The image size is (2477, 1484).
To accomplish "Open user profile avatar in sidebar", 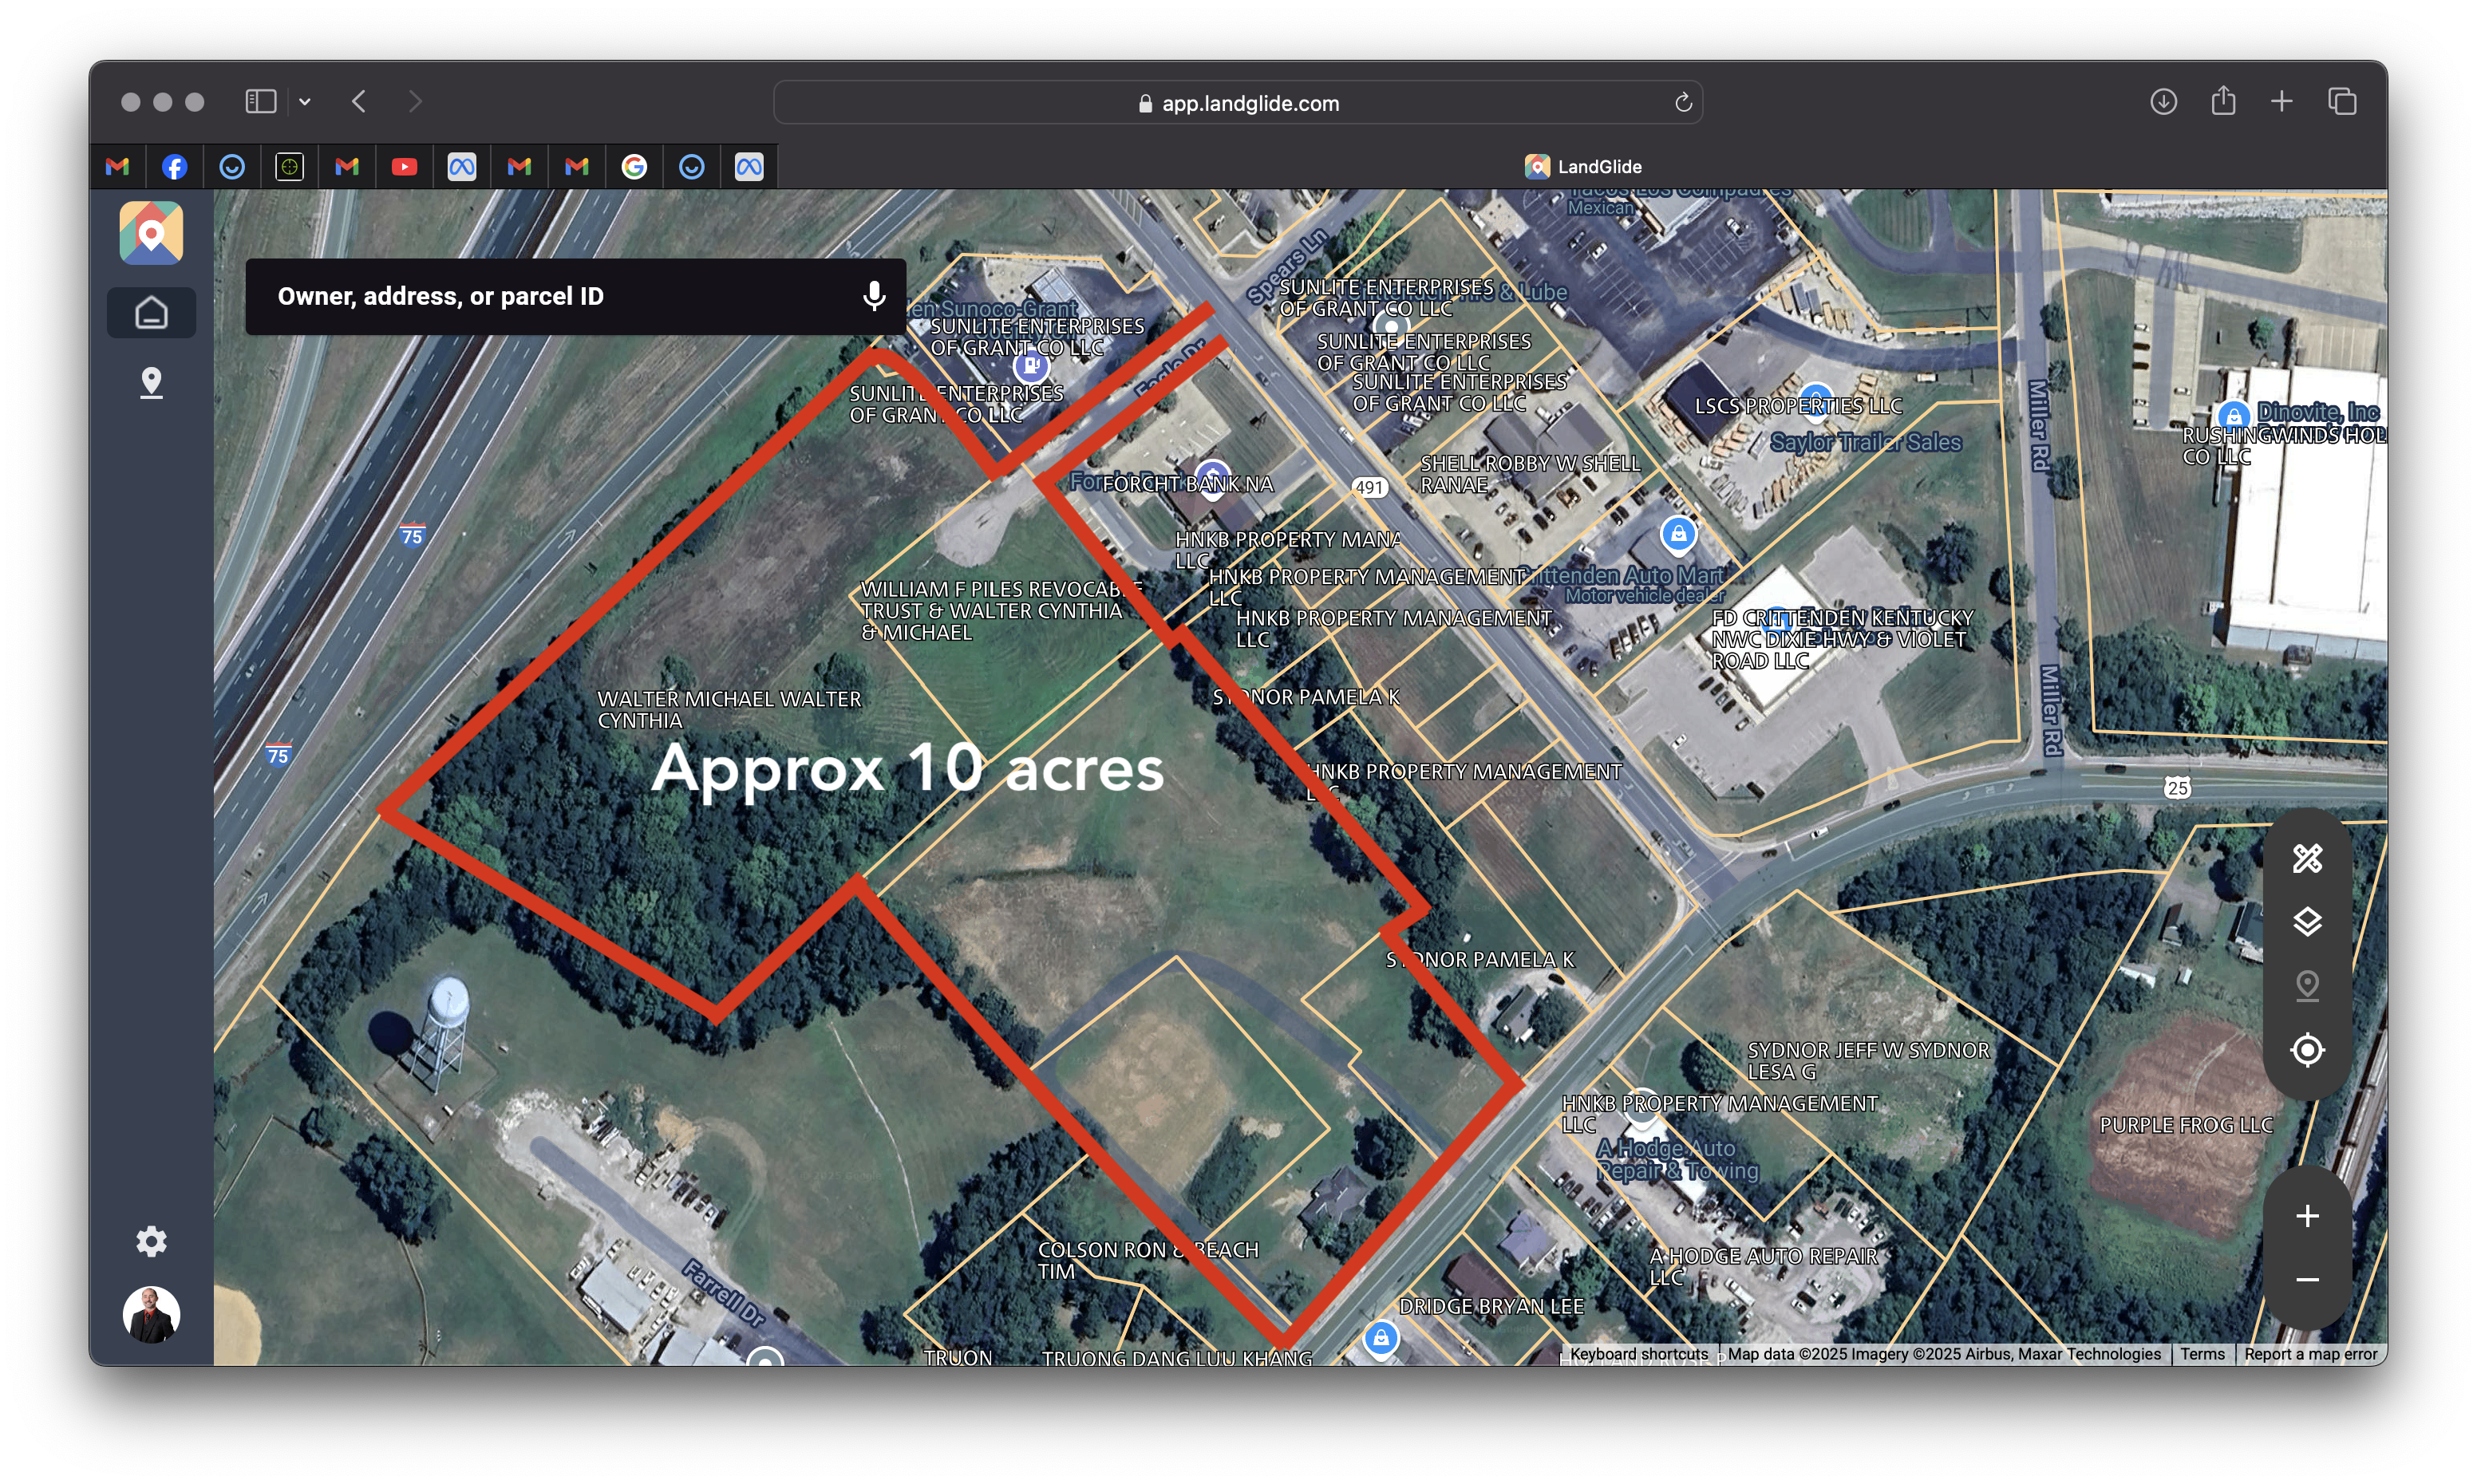I will pos(151,1314).
